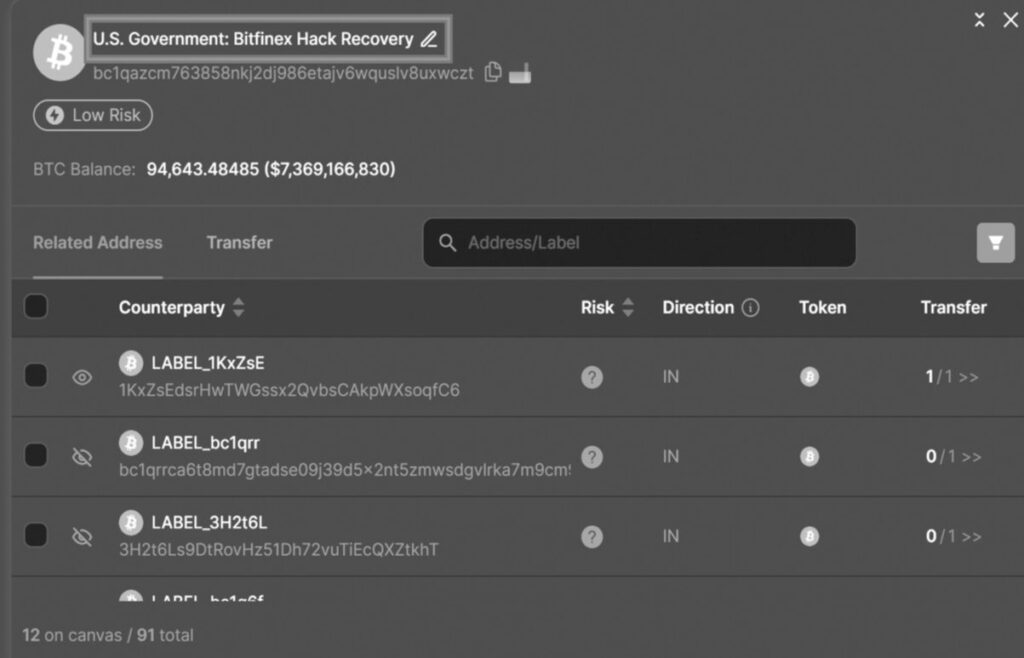This screenshot has width=1024, height=658.
Task: Click the large Bitcoin logo avatar
Action: pos(59,53)
